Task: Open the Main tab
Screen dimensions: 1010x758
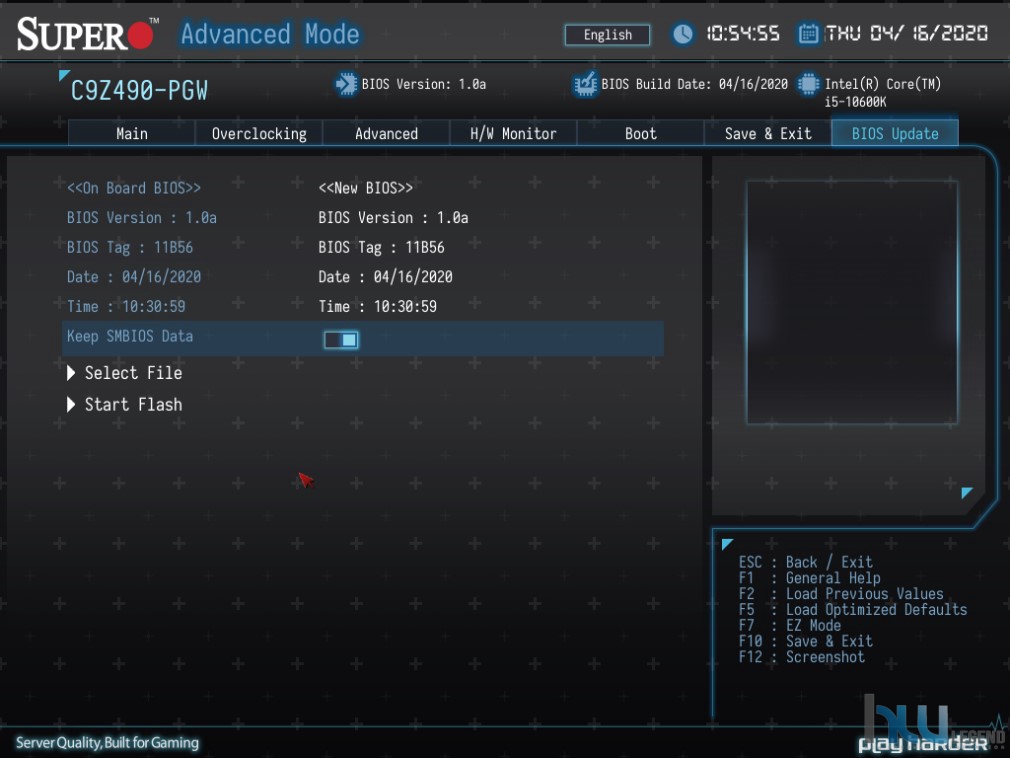Action: click(x=131, y=133)
